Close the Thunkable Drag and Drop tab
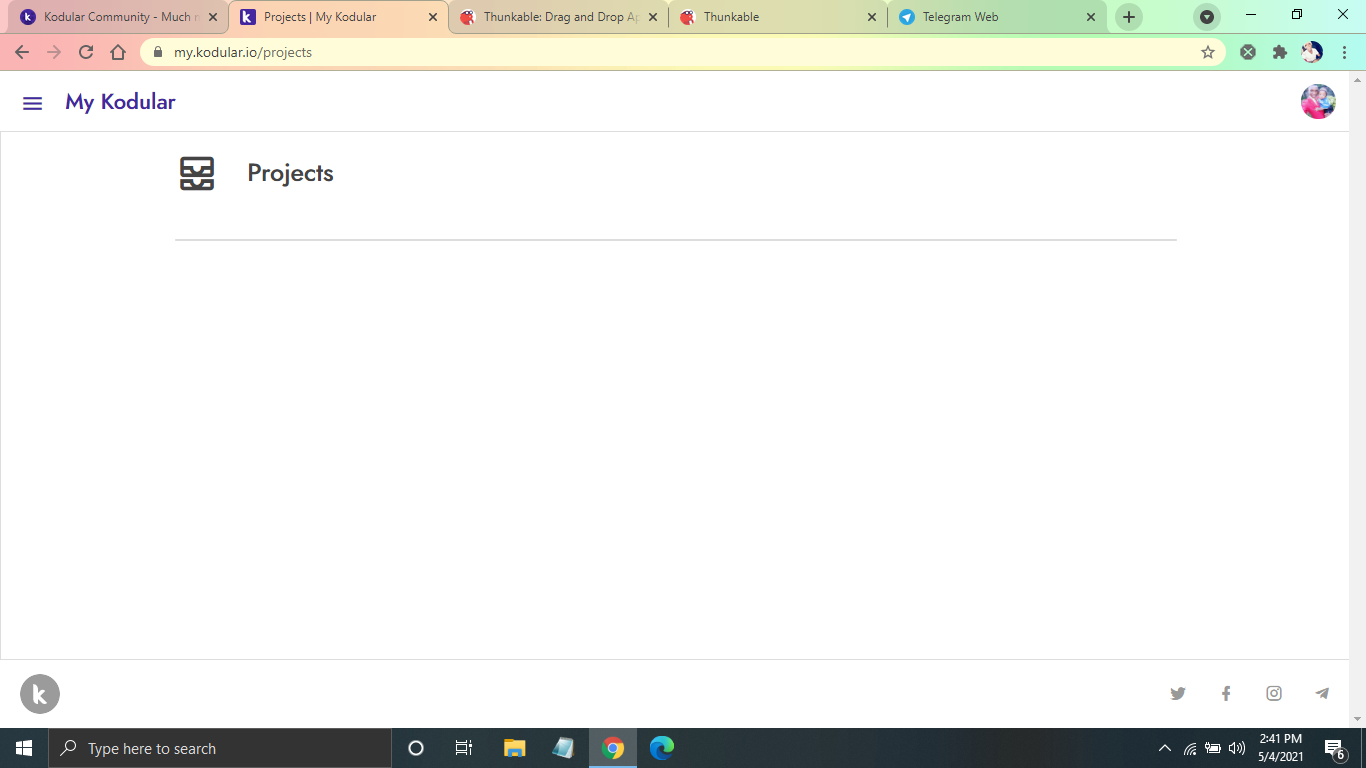 click(652, 17)
